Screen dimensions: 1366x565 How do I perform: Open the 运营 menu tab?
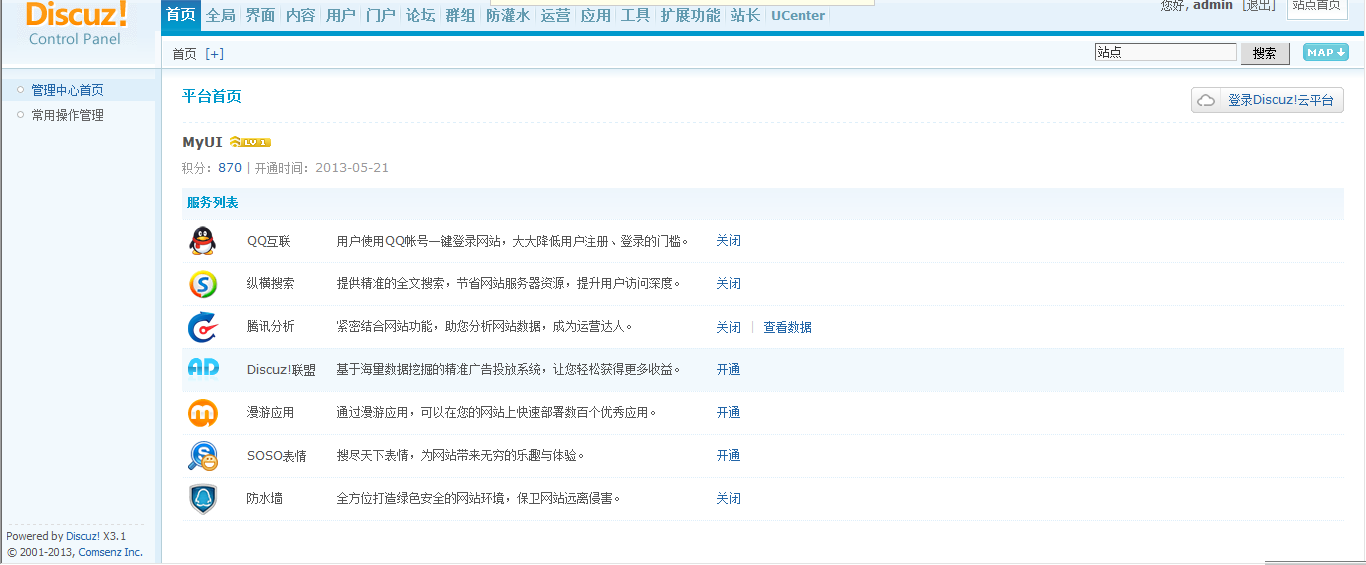(x=555, y=15)
